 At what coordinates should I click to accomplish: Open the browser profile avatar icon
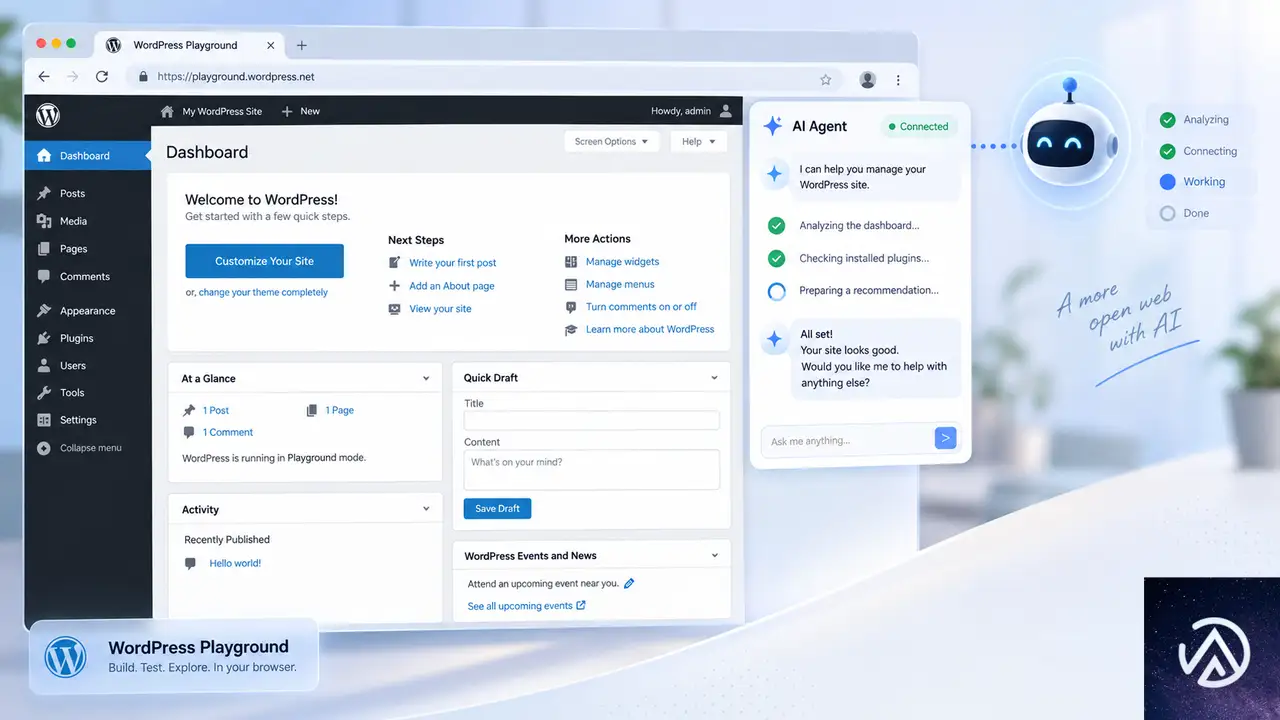tap(868, 79)
